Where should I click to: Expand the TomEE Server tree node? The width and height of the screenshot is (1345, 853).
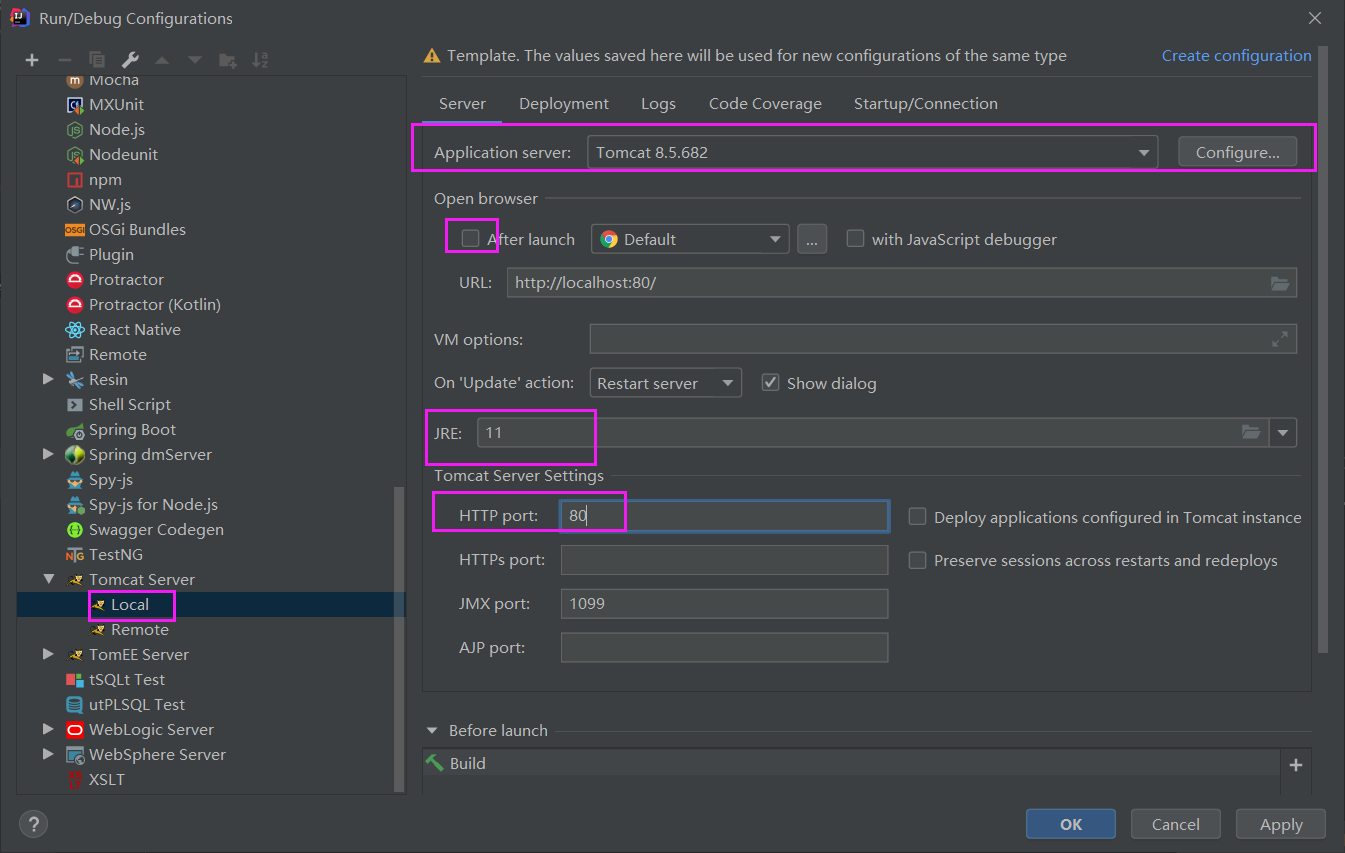(x=48, y=655)
